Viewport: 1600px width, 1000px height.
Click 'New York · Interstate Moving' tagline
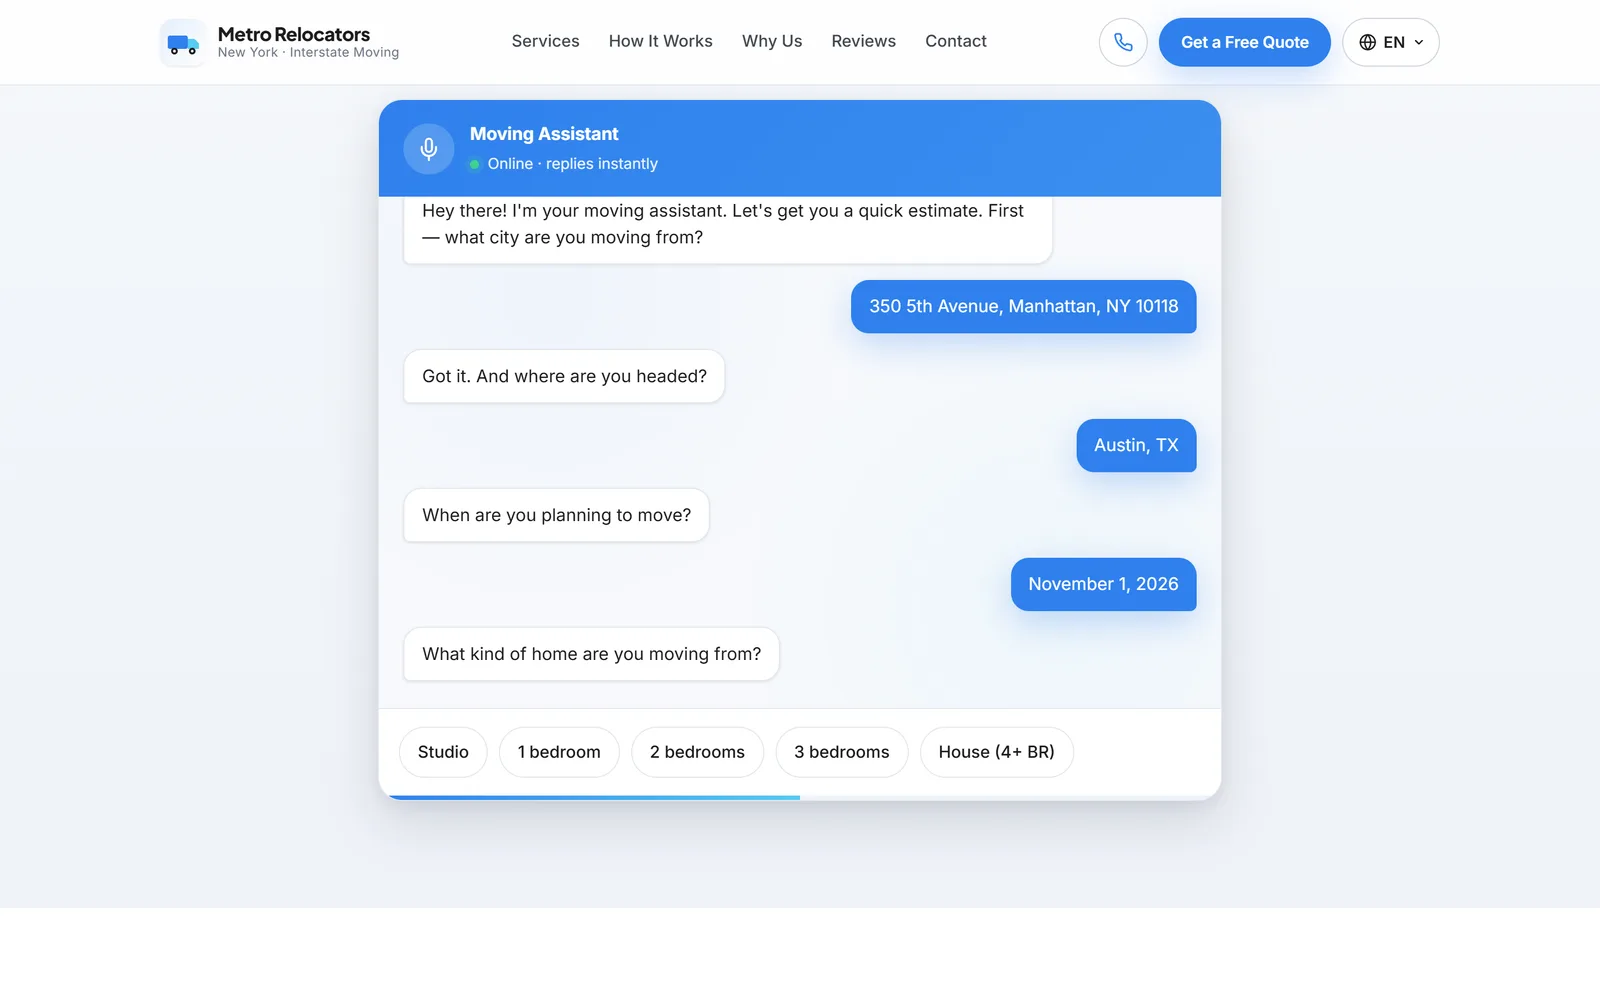(308, 53)
